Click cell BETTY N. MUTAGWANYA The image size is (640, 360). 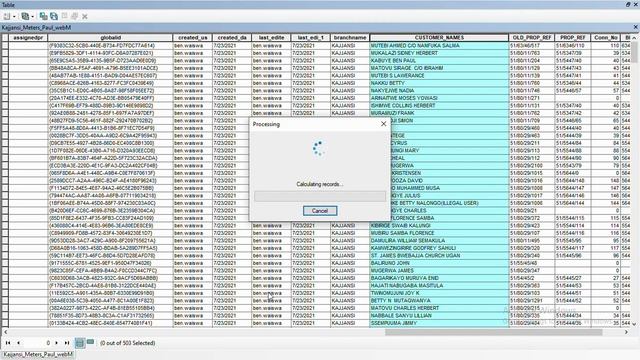point(439,300)
